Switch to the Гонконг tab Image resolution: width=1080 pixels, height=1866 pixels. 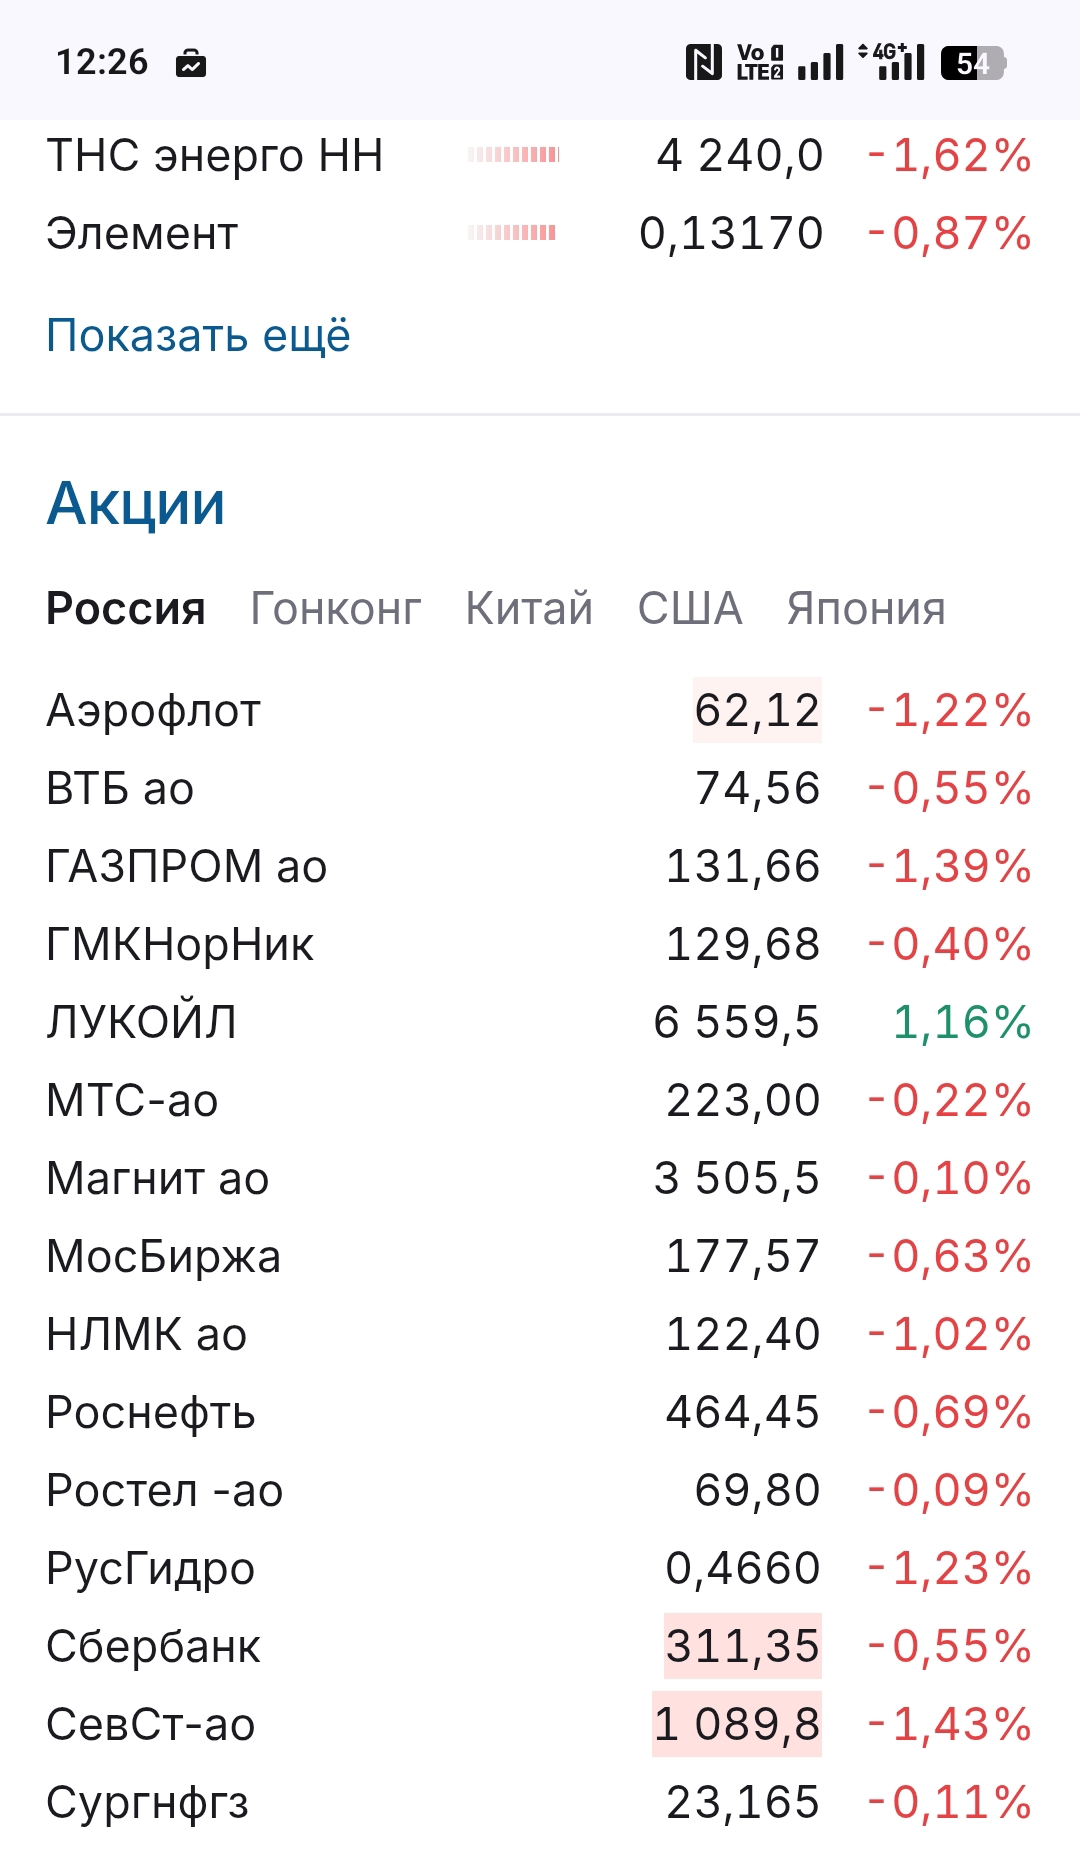[x=335, y=608]
